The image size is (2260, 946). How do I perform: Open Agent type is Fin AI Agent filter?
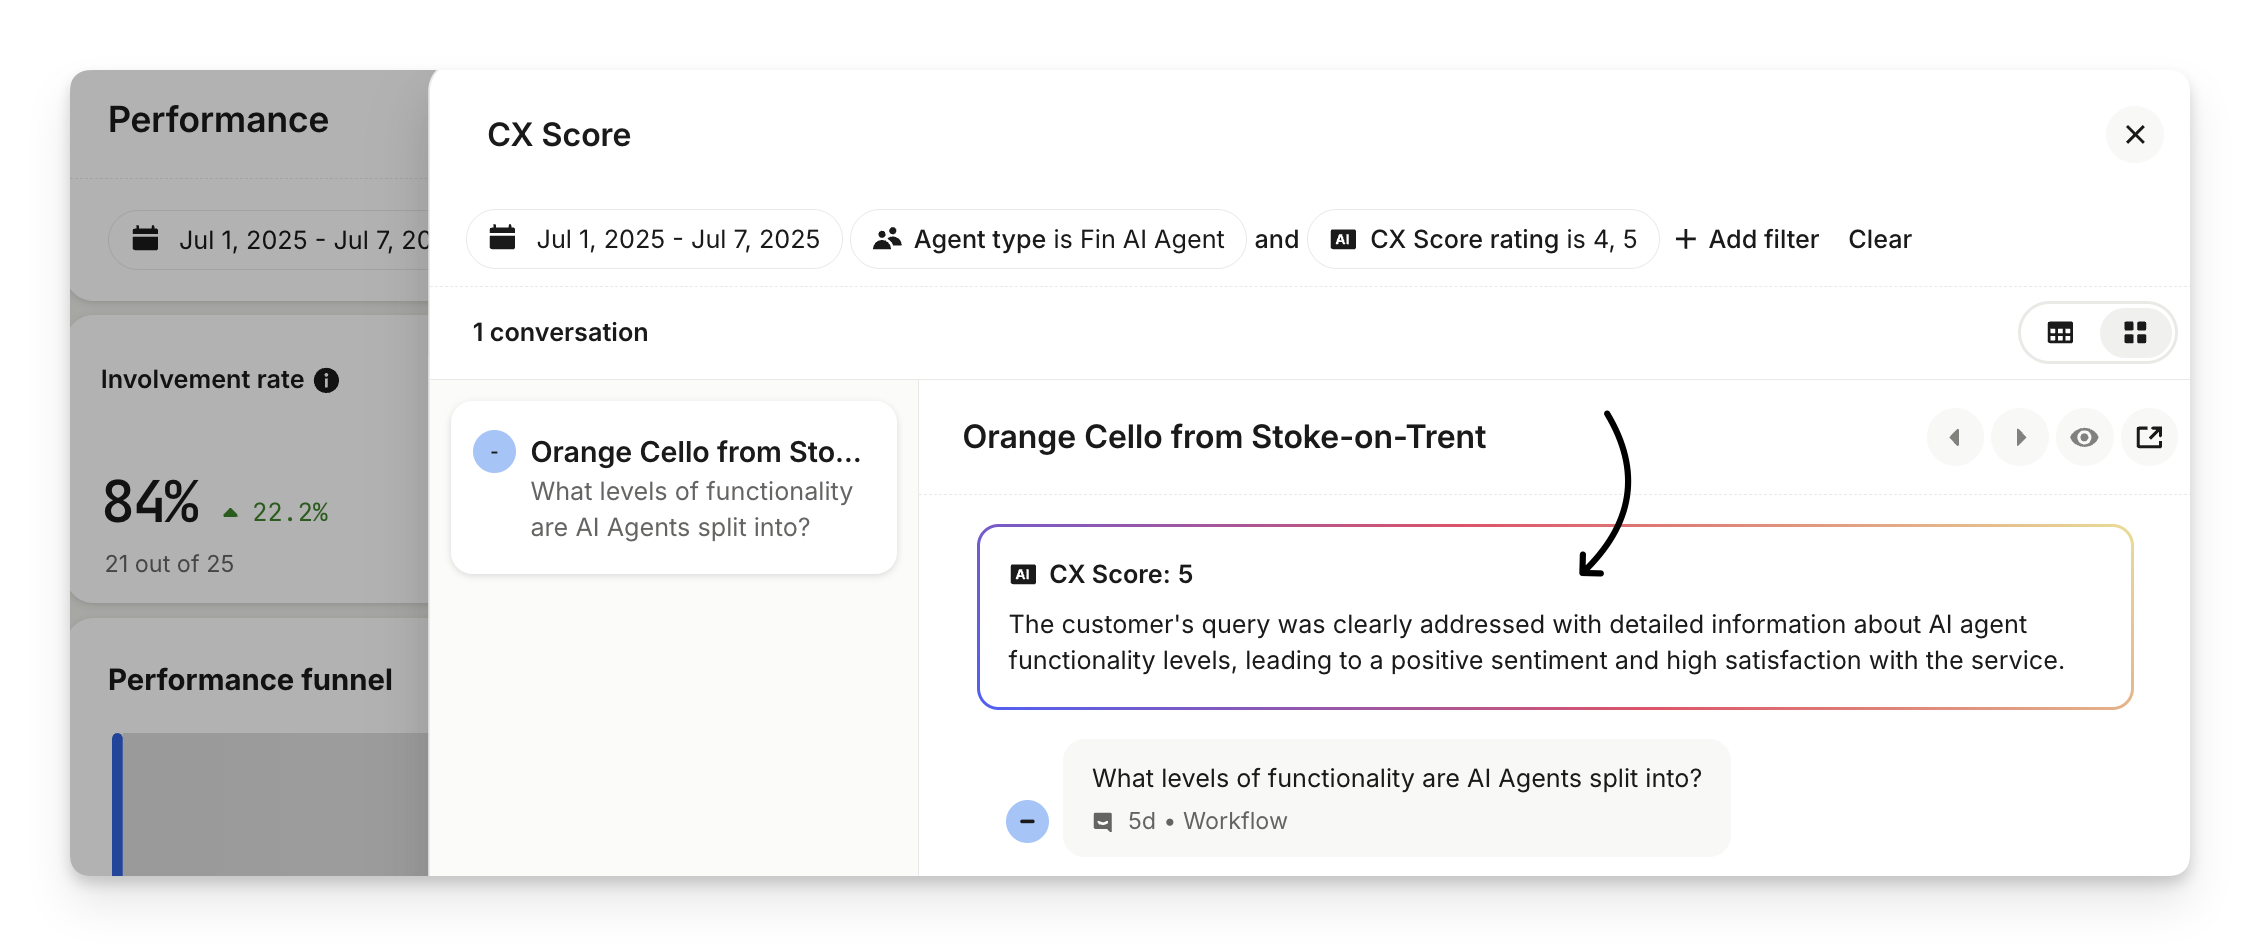pos(1048,239)
